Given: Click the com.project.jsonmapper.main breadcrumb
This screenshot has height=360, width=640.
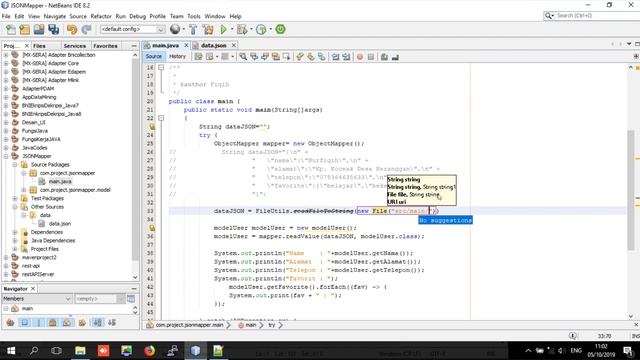Looking at the screenshot, I should [189, 325].
